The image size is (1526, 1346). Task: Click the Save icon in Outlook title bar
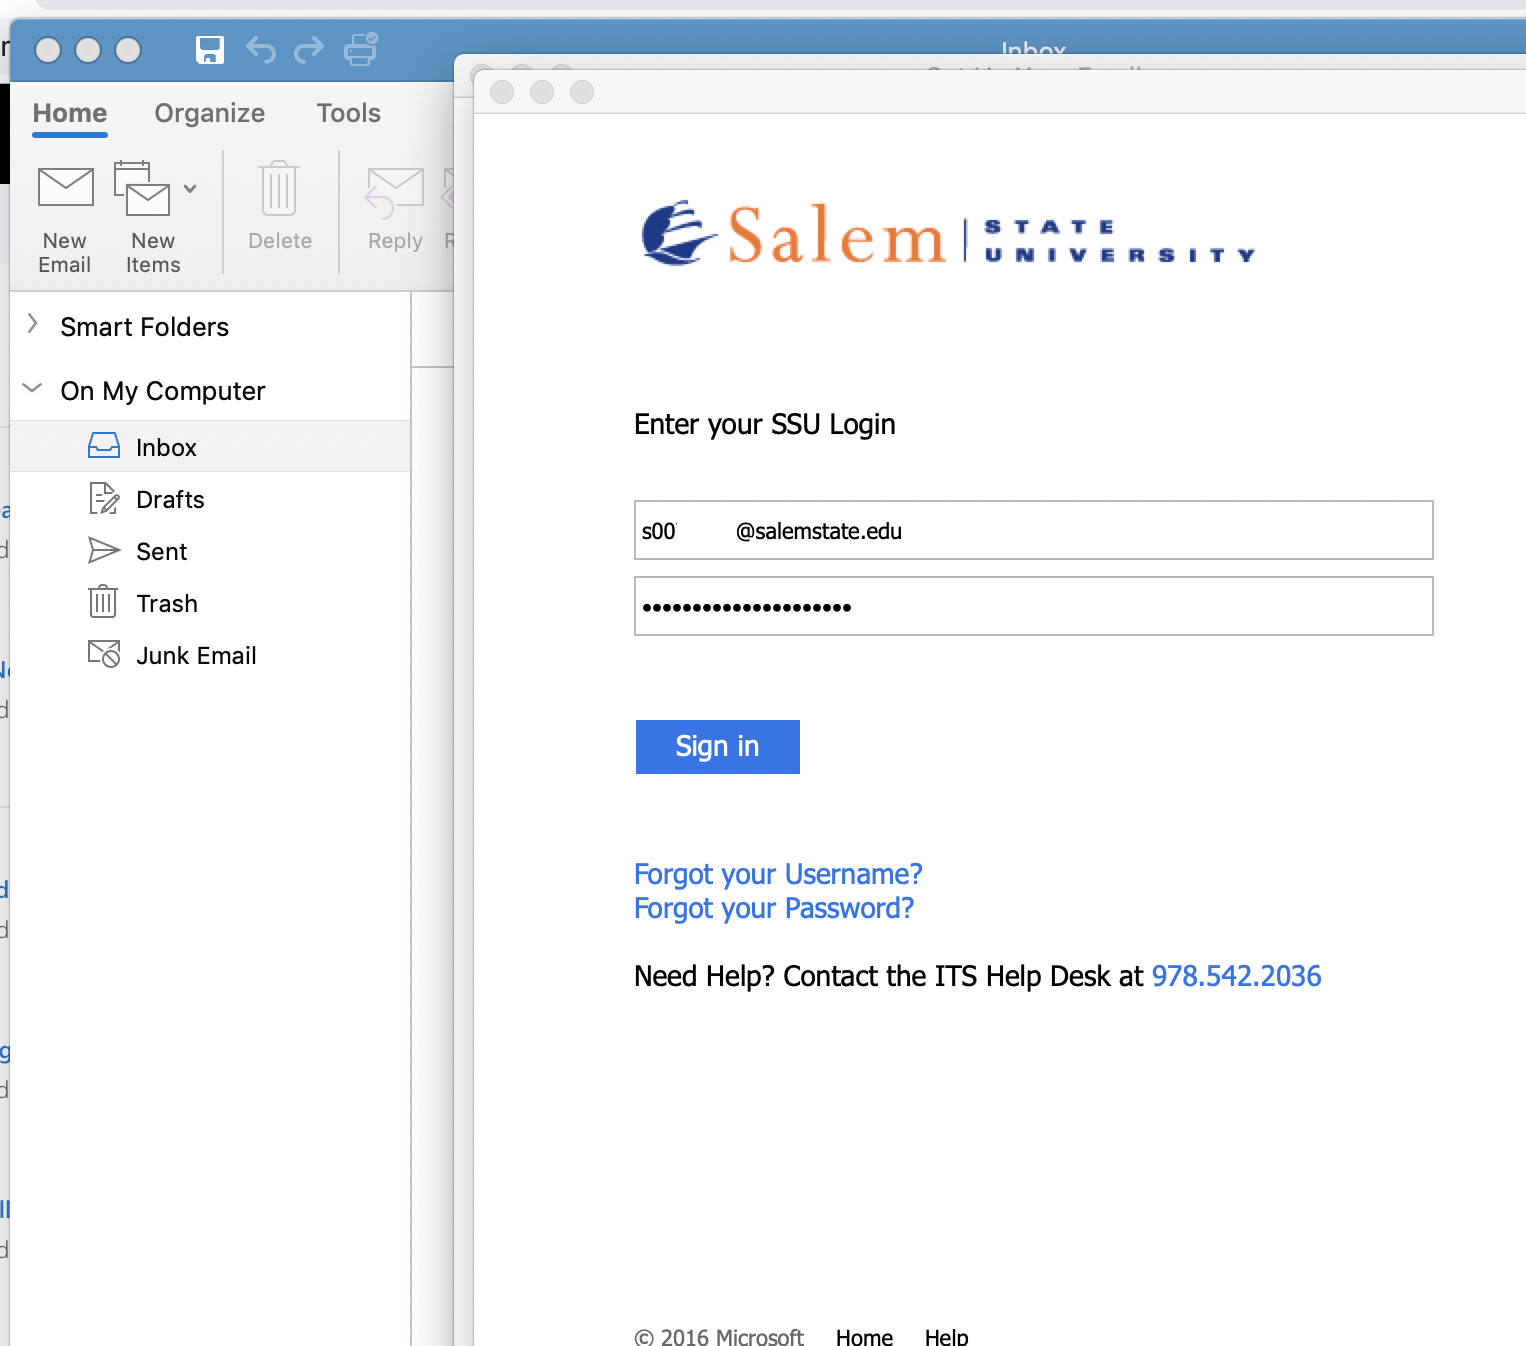coord(210,49)
